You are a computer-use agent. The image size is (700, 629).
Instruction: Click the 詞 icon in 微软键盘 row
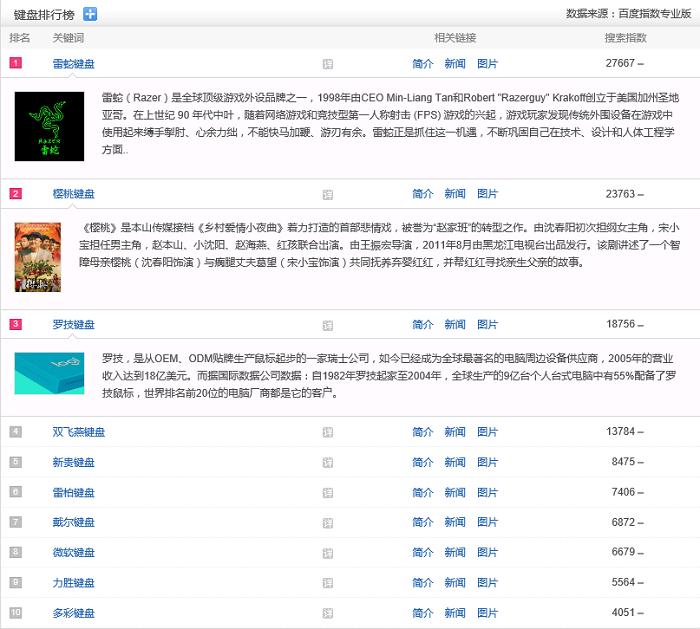tap(328, 554)
